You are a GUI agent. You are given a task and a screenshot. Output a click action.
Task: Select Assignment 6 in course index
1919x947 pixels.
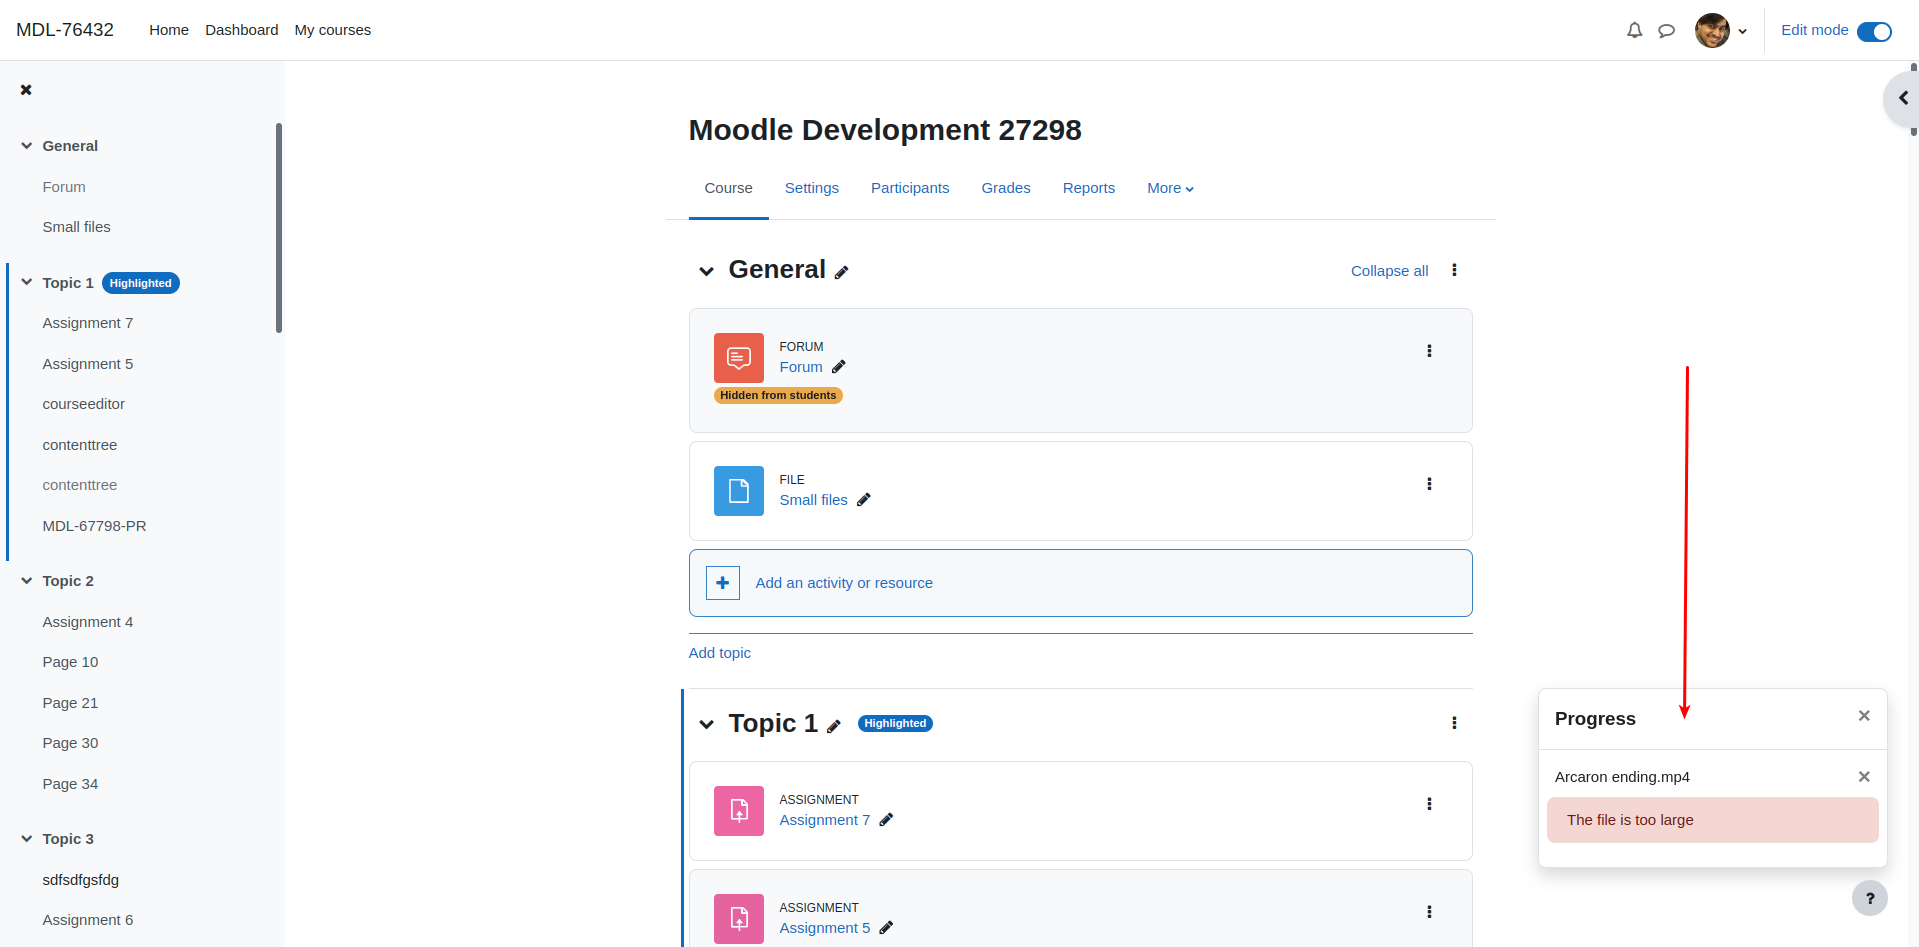[x=88, y=920]
